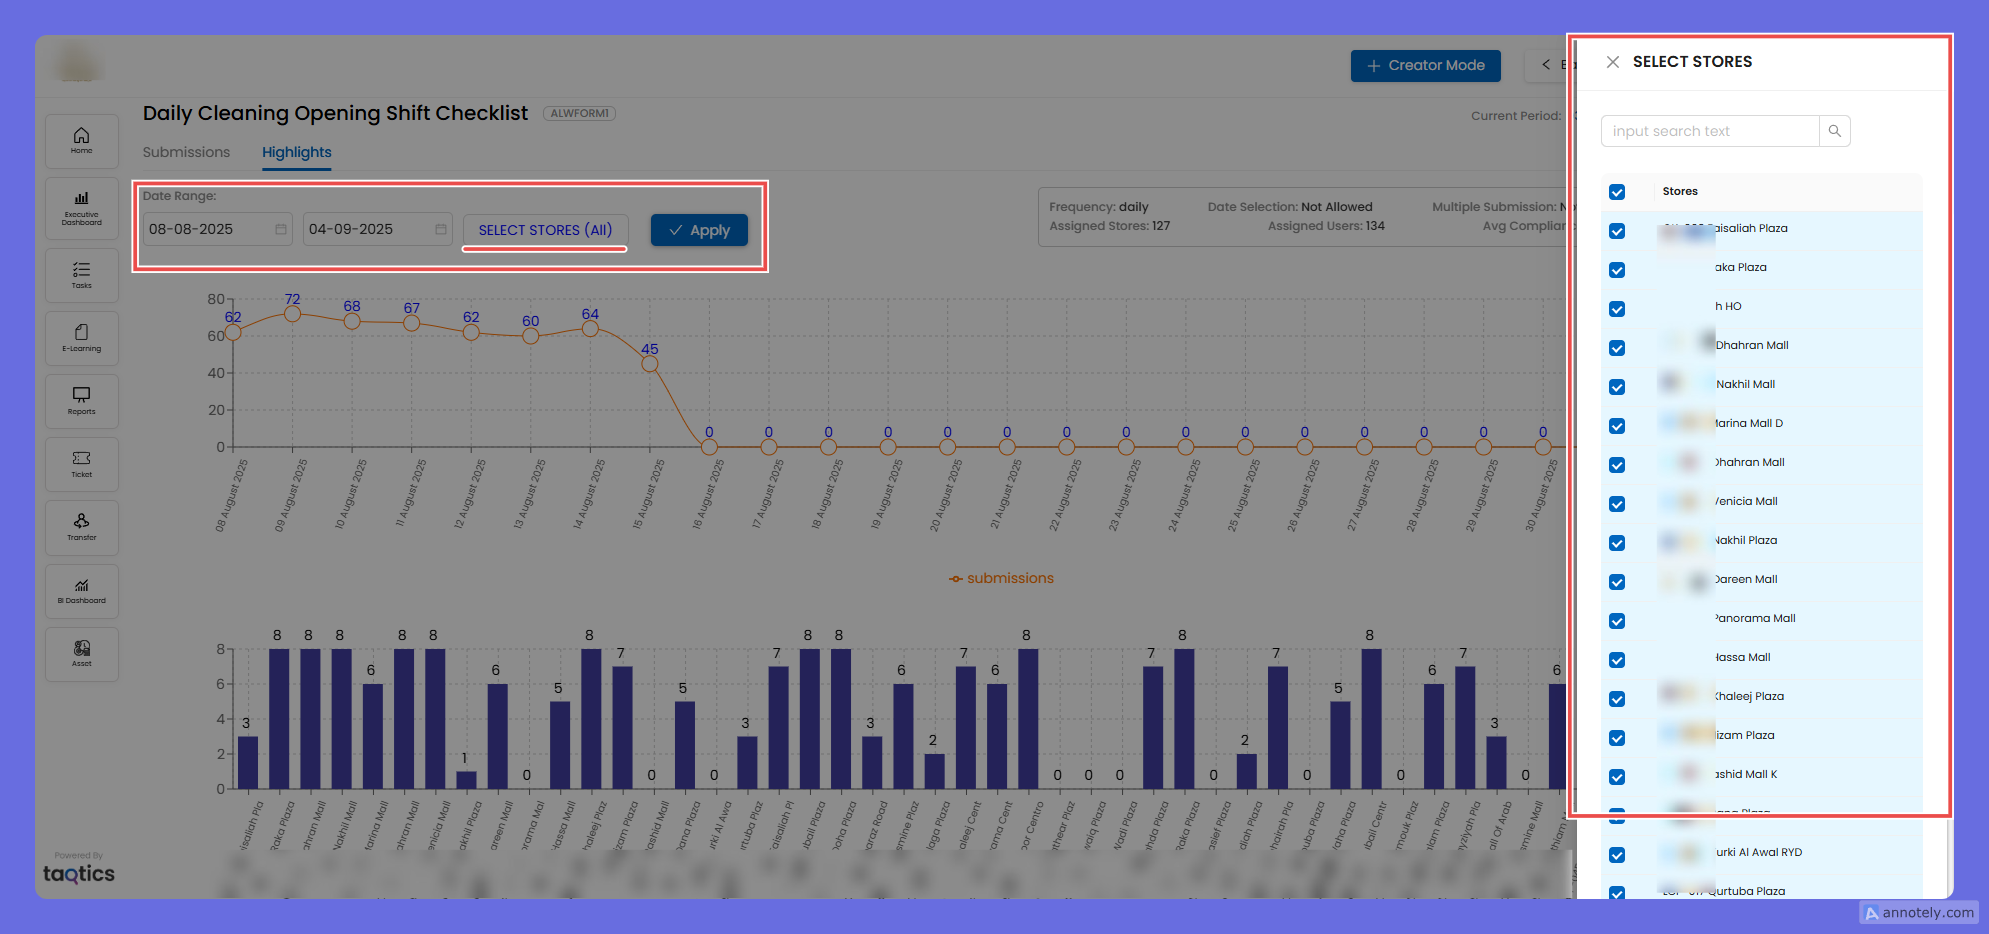Click the line chart point labeled 68
The width and height of the screenshot is (1989, 934).
pos(352,321)
